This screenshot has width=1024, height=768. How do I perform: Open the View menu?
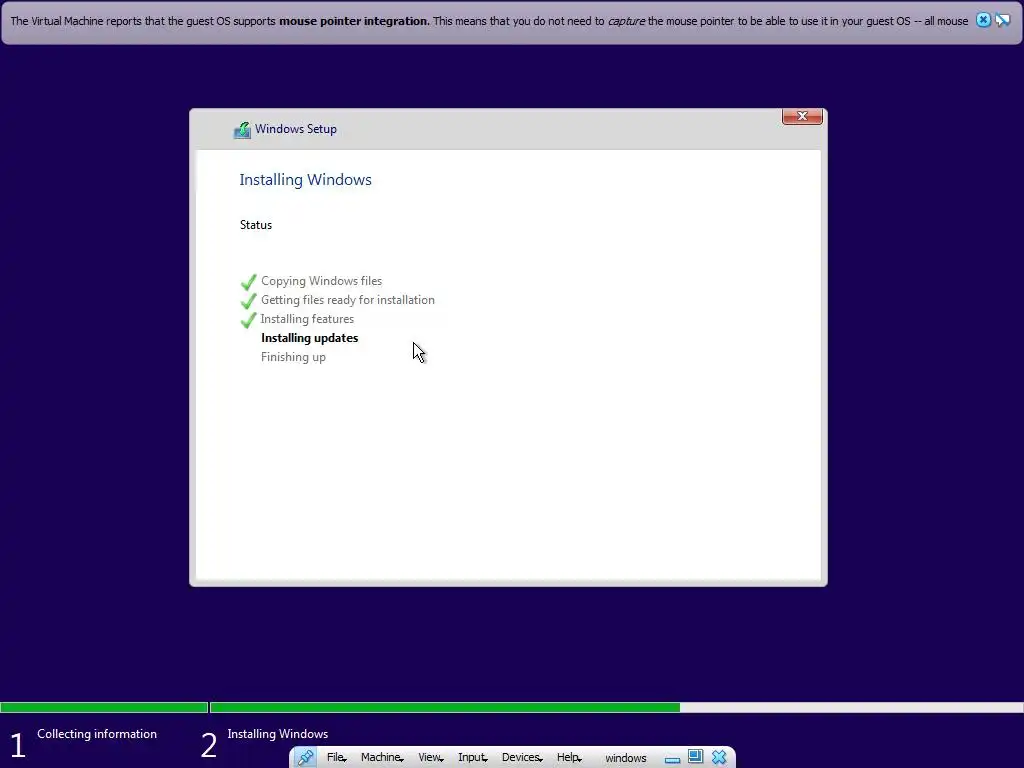[430, 758]
